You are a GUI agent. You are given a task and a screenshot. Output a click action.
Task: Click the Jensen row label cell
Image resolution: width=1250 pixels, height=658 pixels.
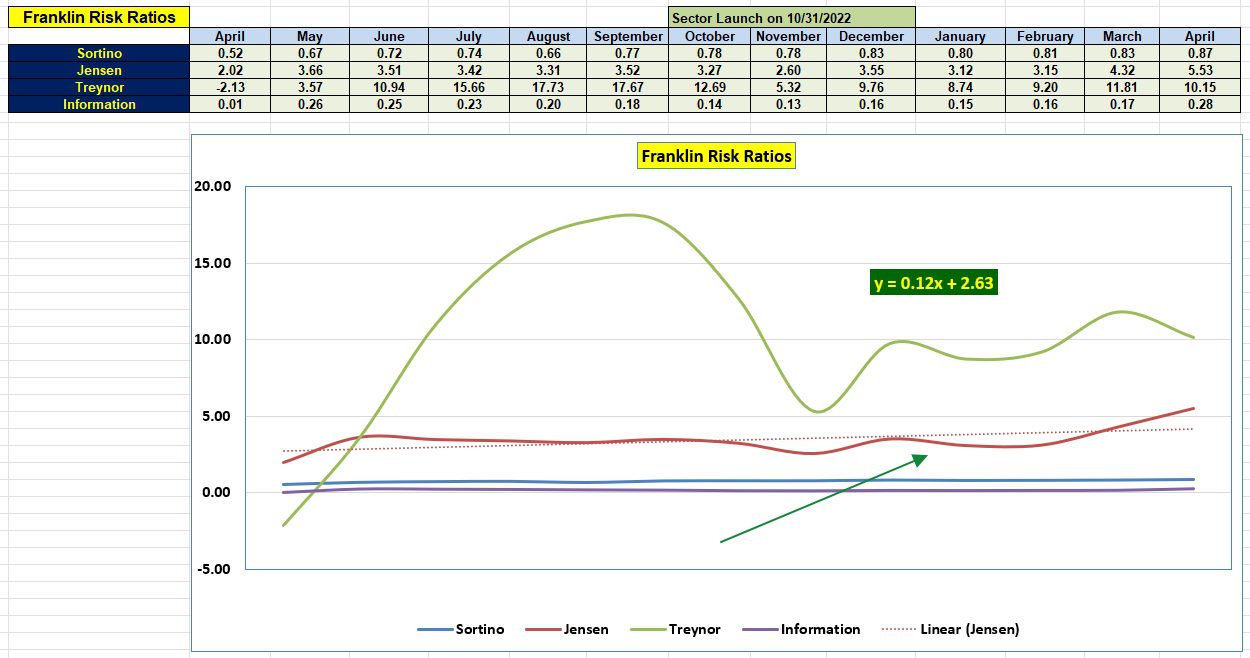point(100,70)
